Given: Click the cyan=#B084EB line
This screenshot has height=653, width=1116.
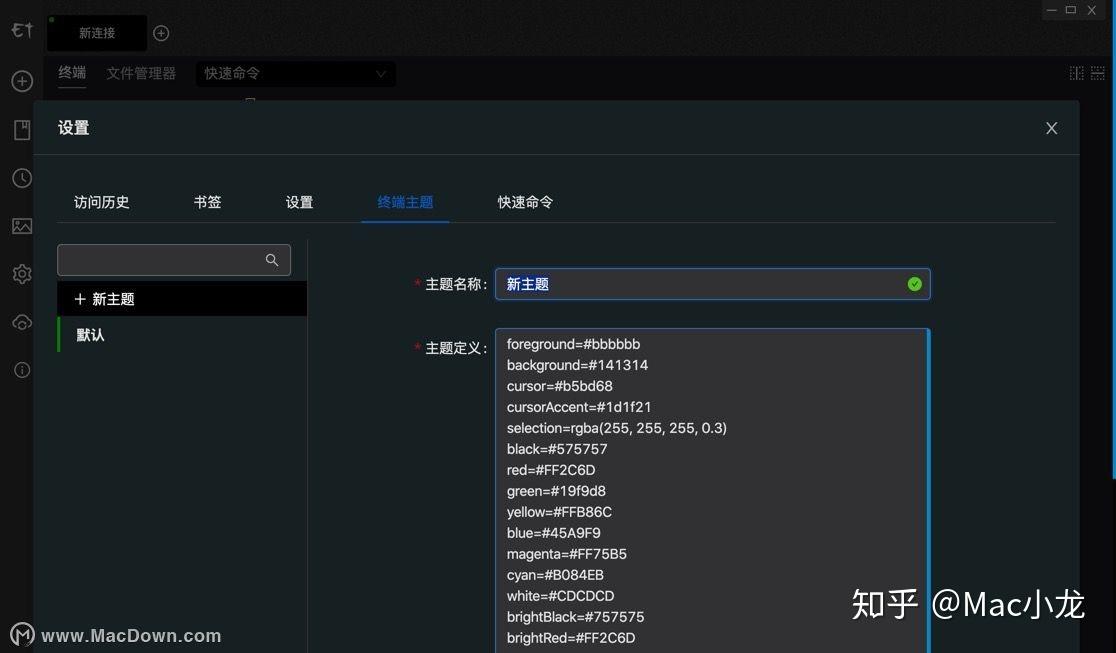Looking at the screenshot, I should point(554,575).
